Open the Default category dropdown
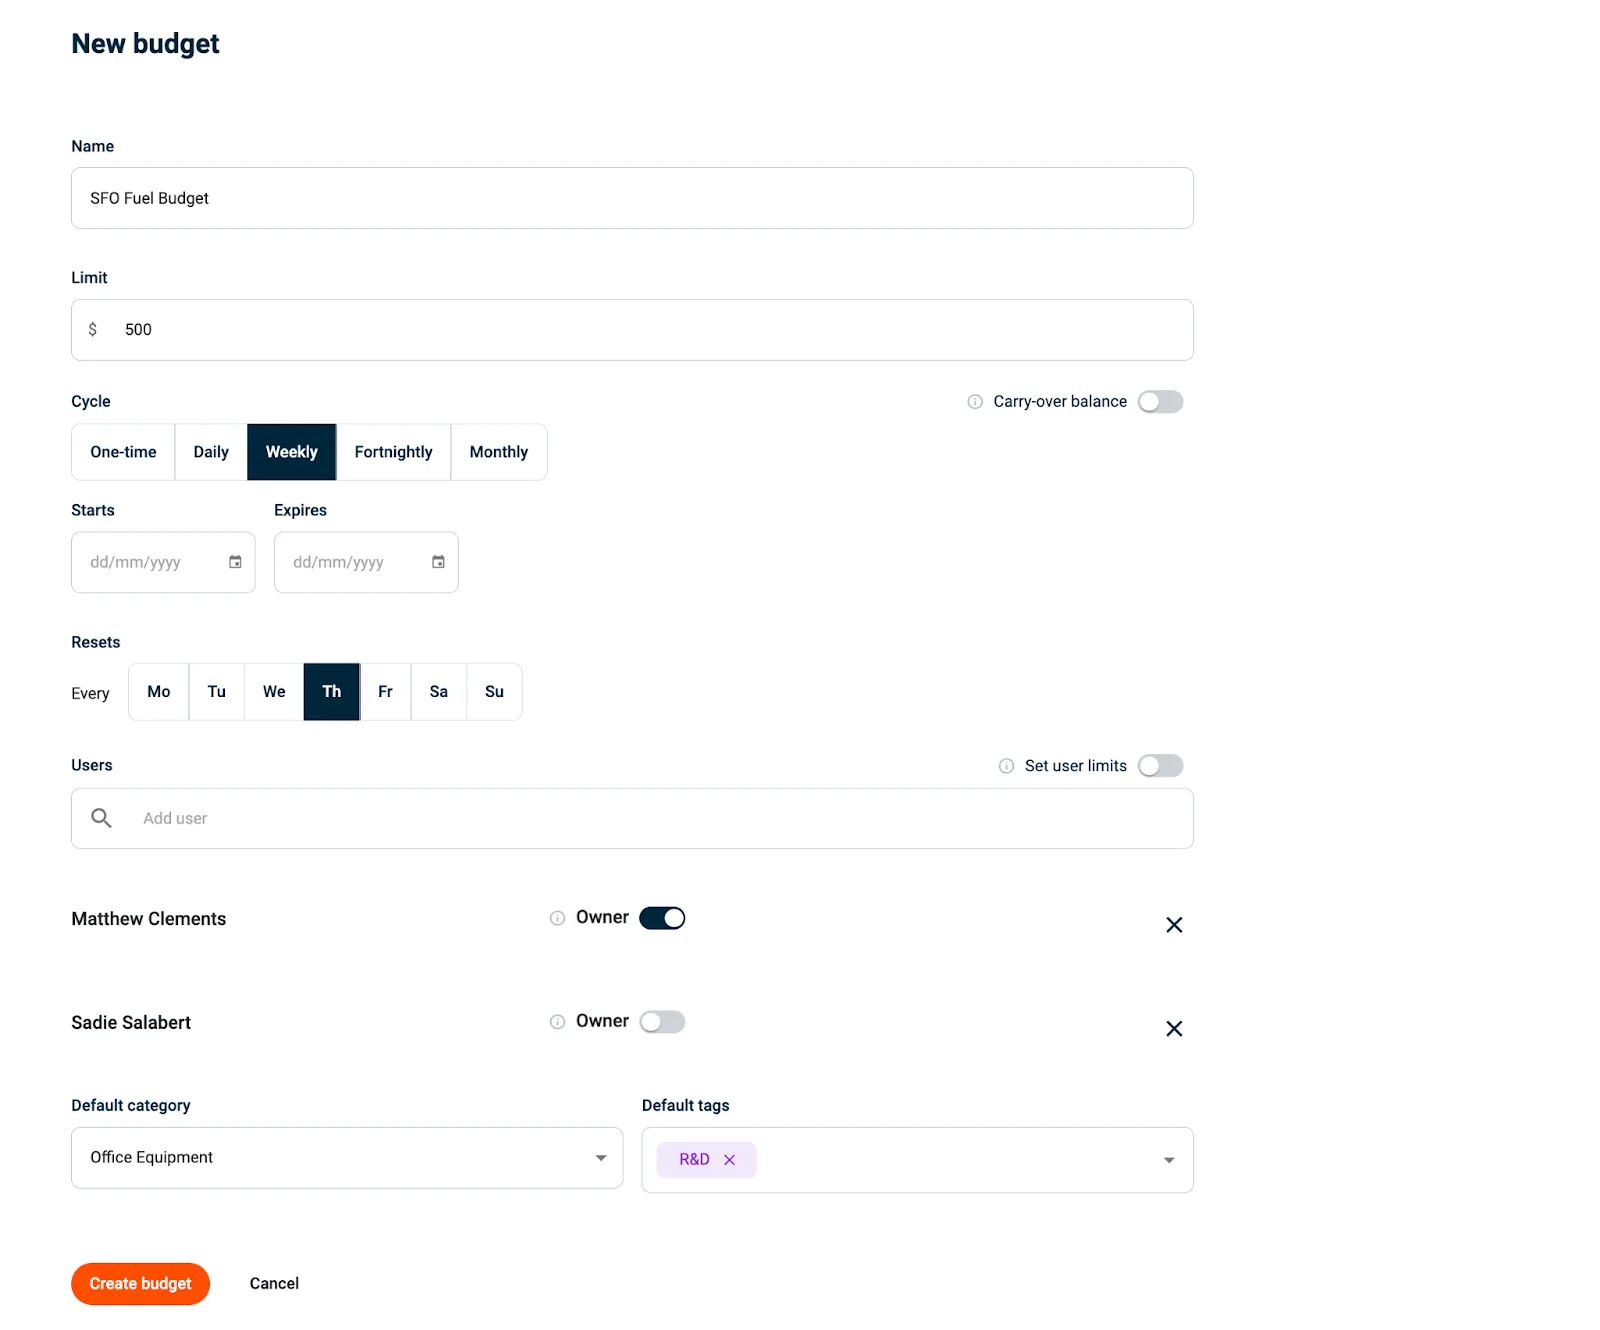 [600, 1157]
